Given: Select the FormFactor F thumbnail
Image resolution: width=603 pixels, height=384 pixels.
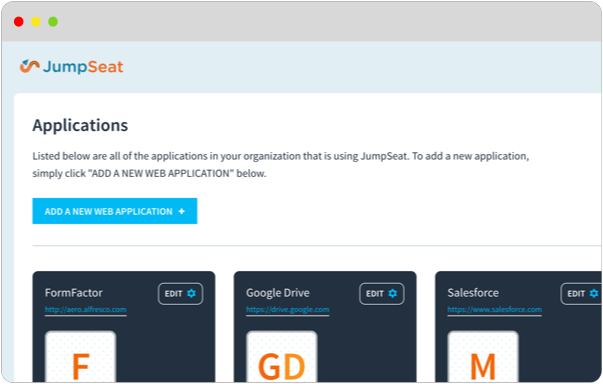Looking at the screenshot, I should [81, 356].
